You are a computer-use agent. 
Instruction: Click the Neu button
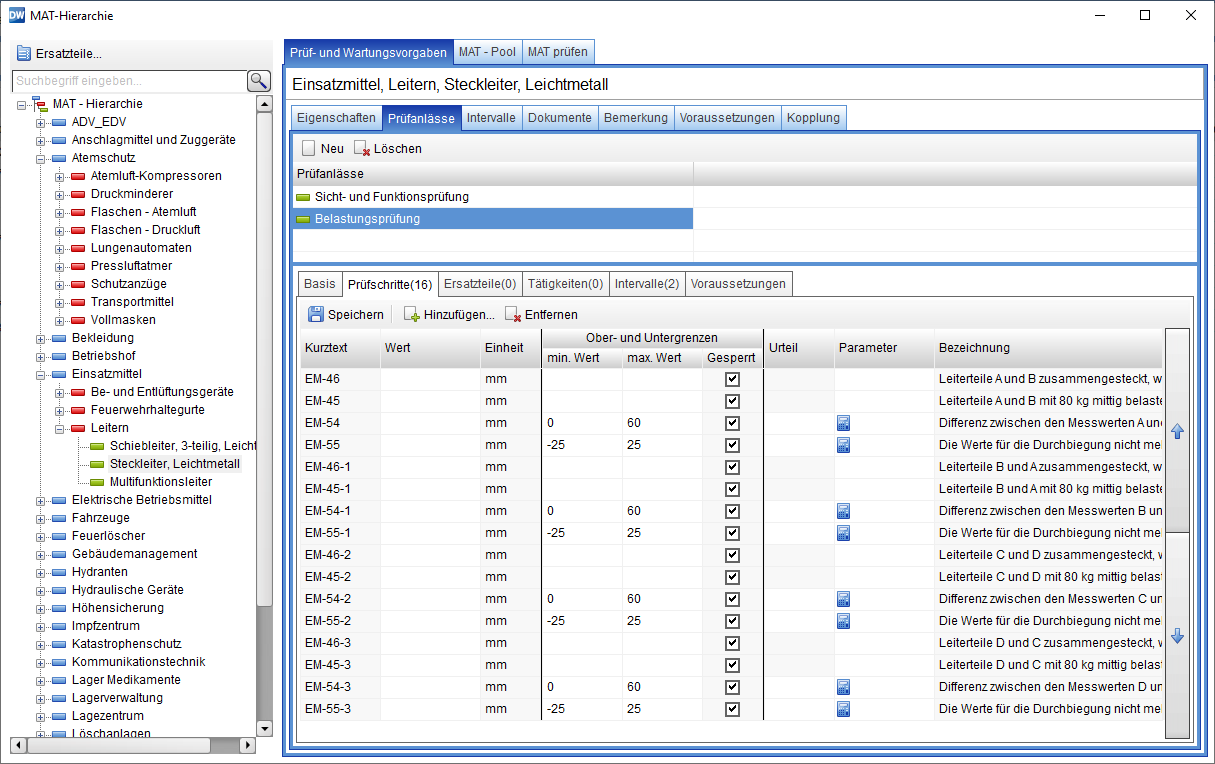(x=323, y=148)
